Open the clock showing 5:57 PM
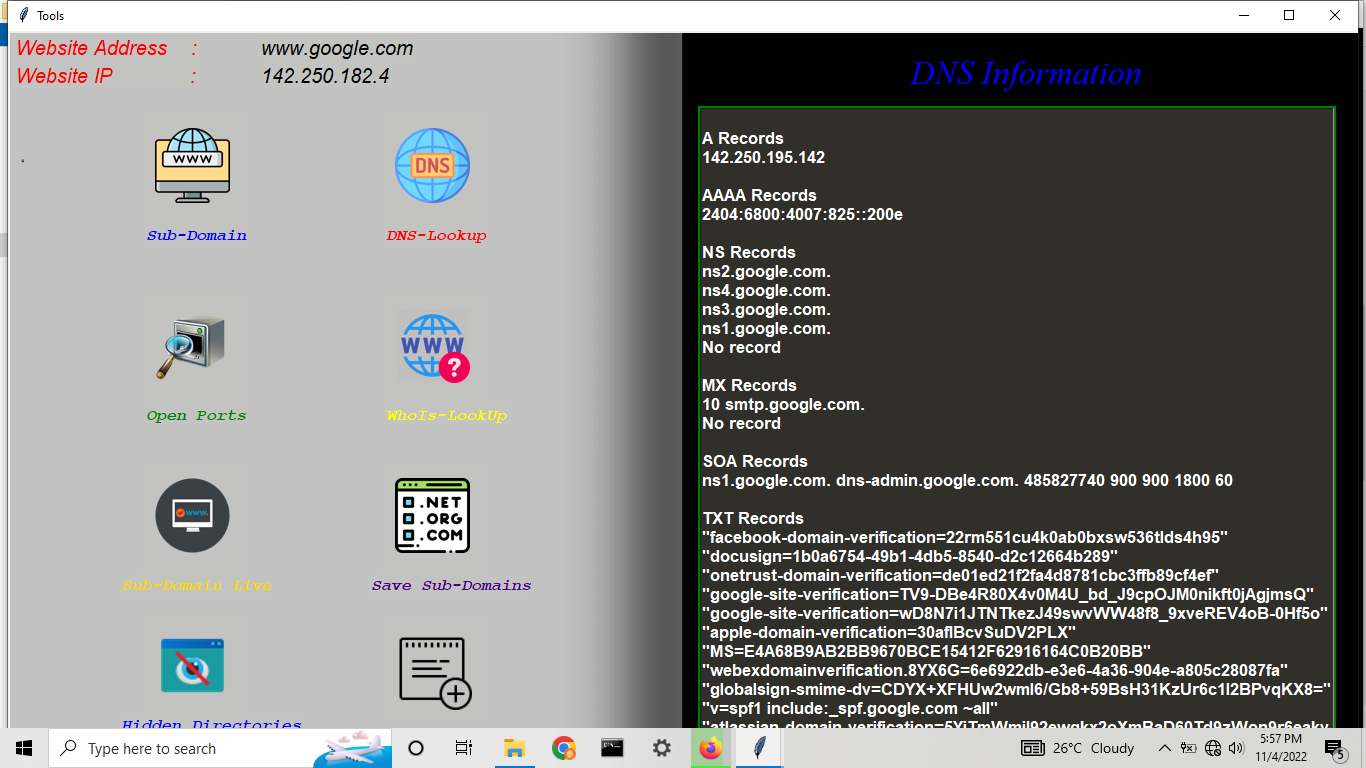The image size is (1366, 768). click(1280, 748)
